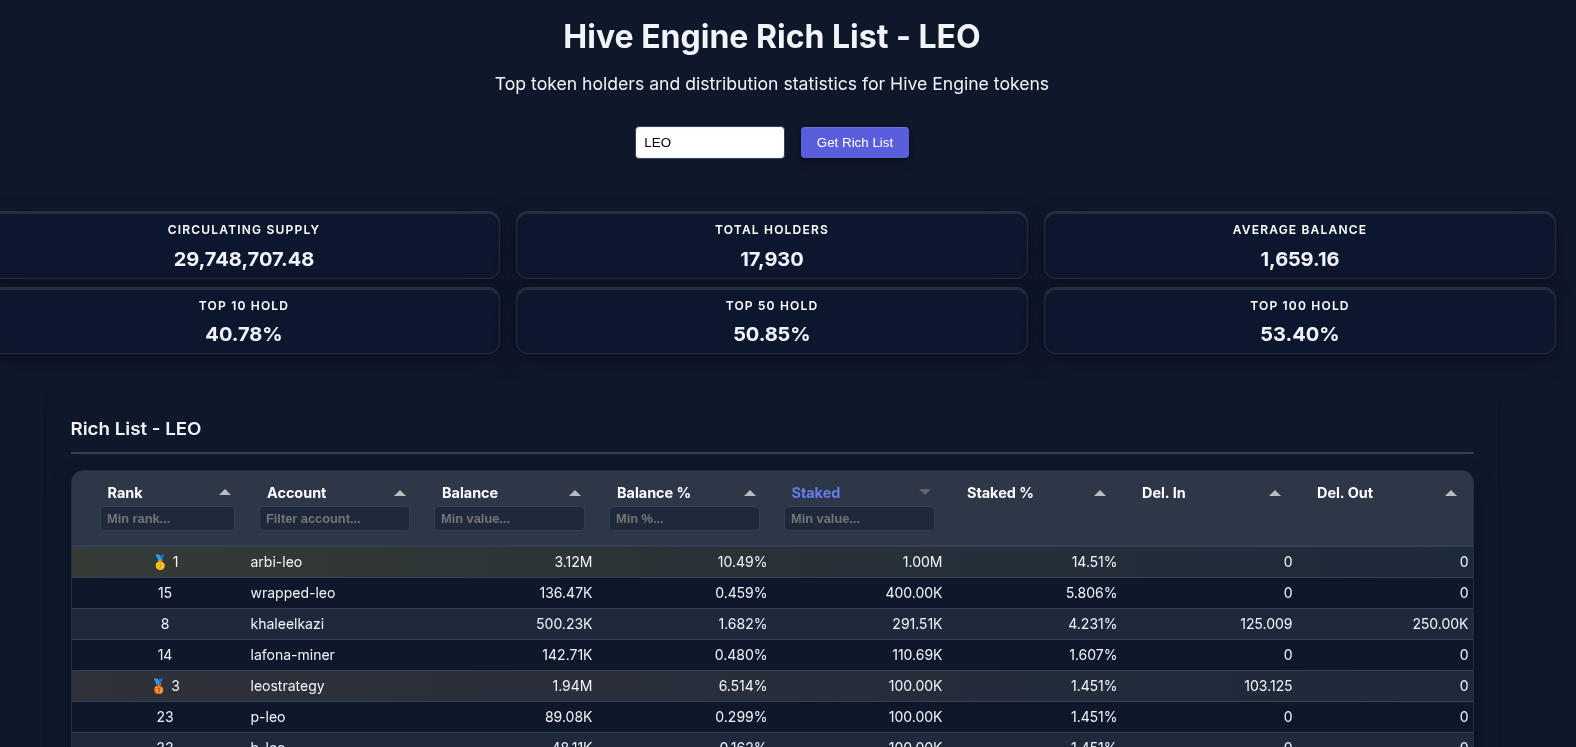Click the sort arrow beside Balance % header

pos(750,493)
